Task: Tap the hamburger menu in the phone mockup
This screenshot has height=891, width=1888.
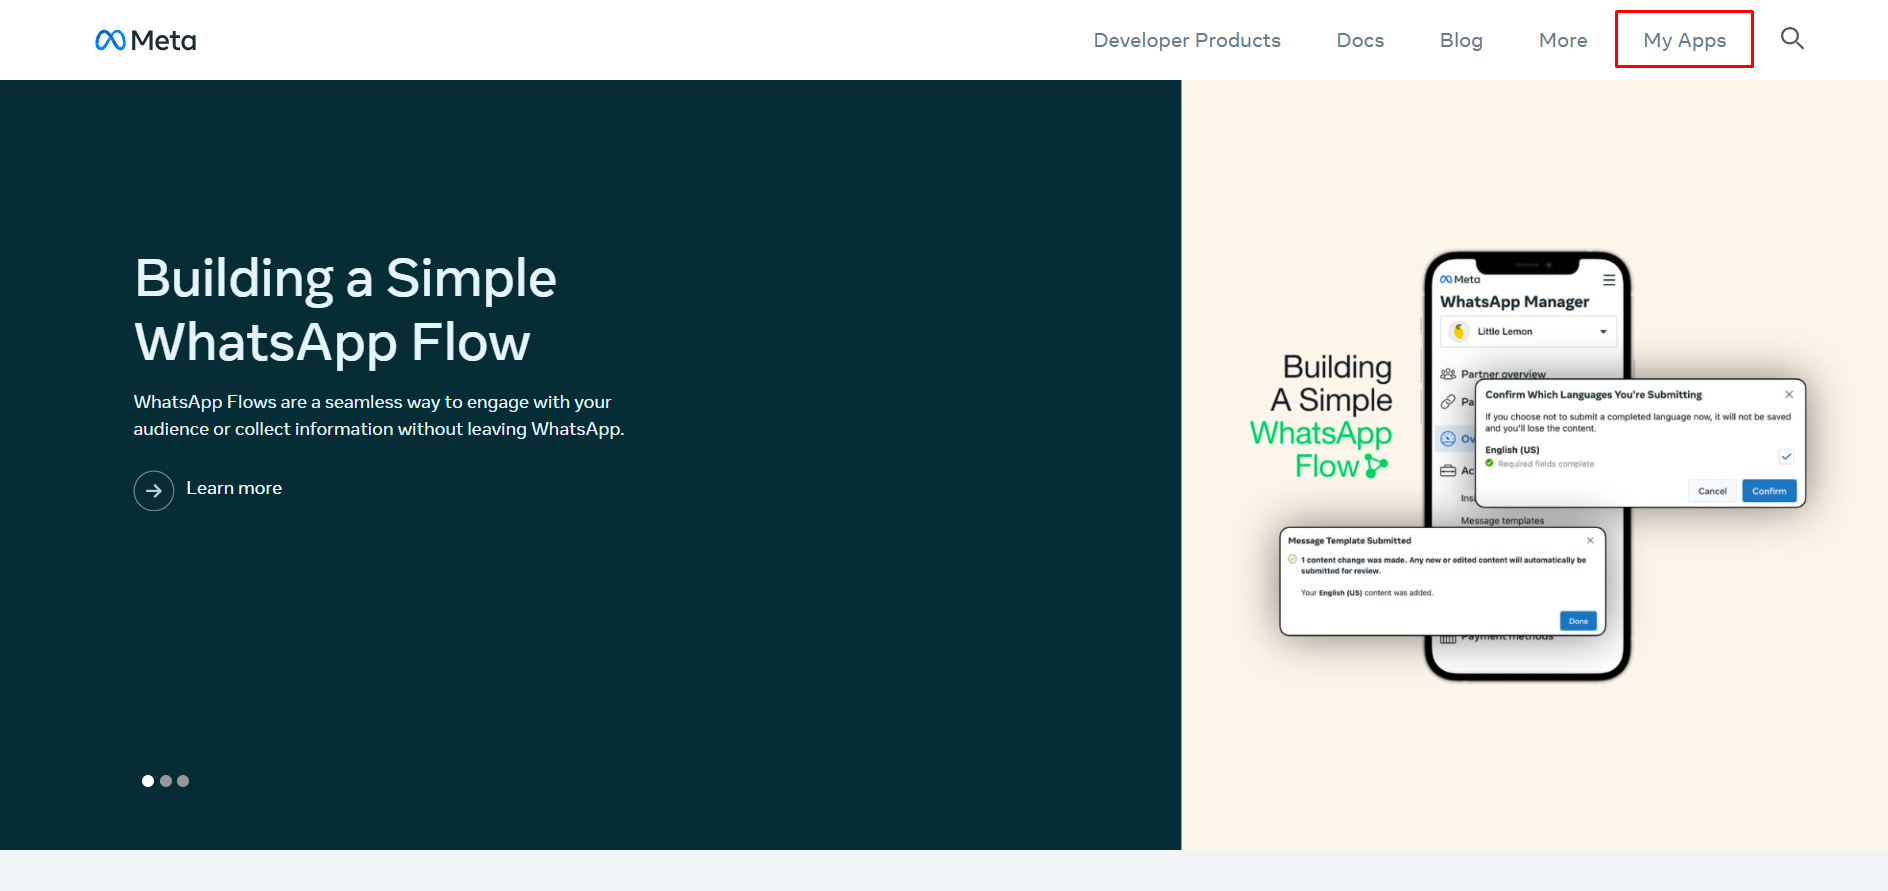Action: [1609, 280]
